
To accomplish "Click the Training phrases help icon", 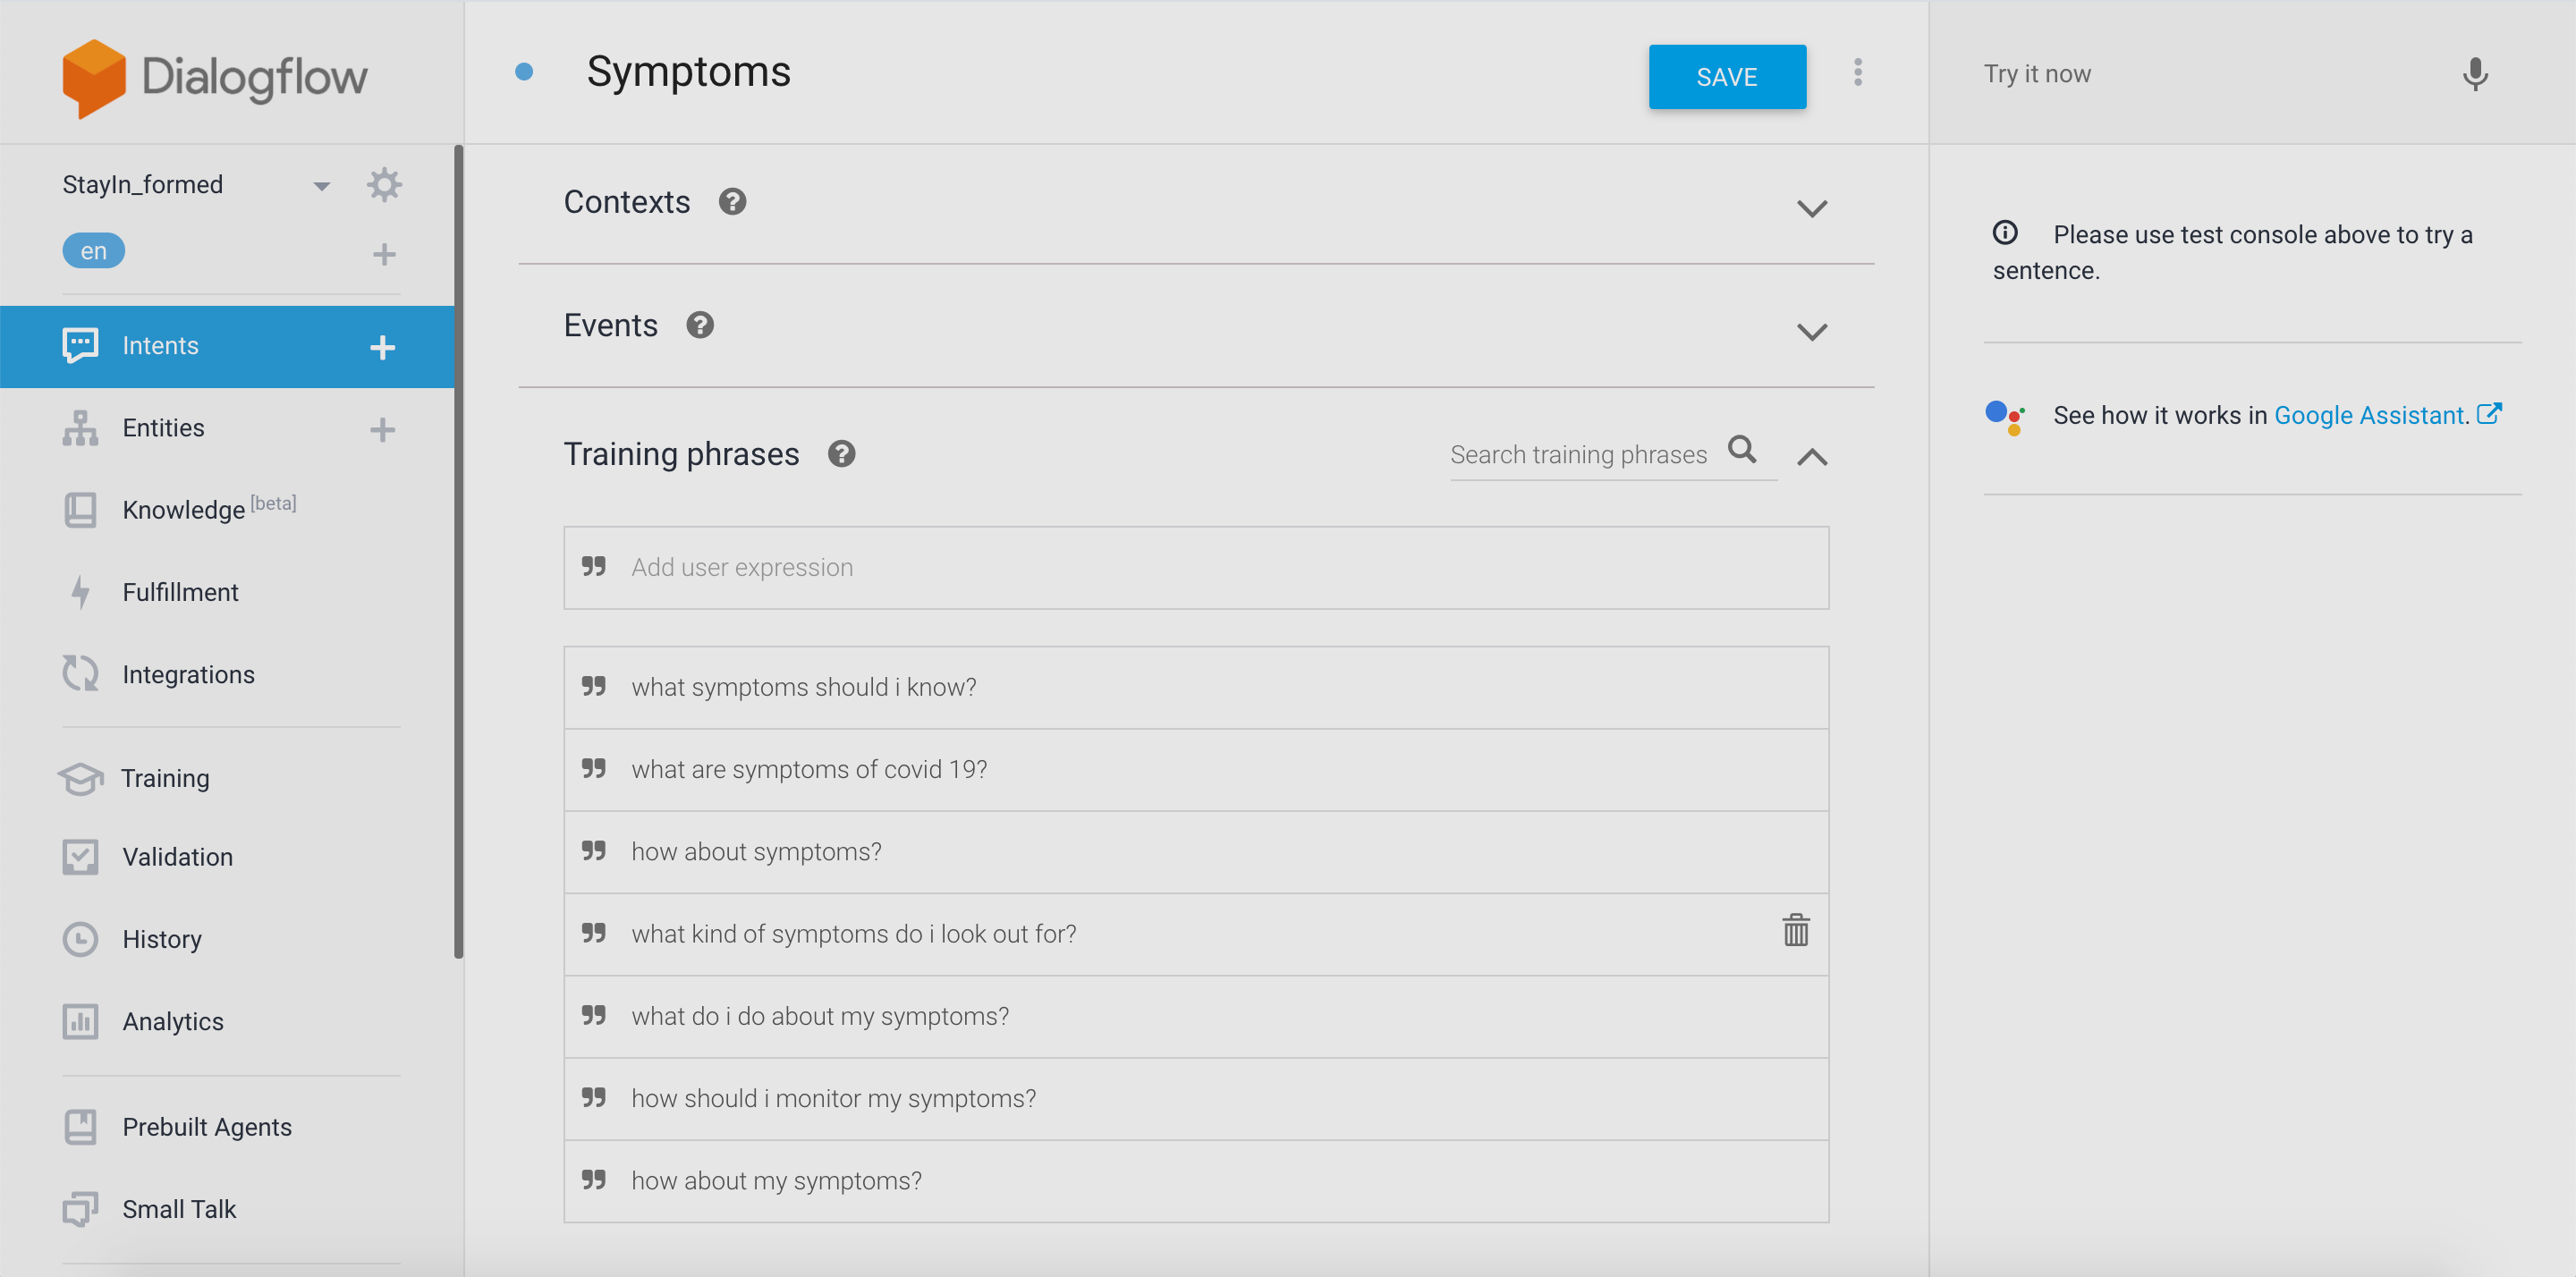I will coord(841,454).
